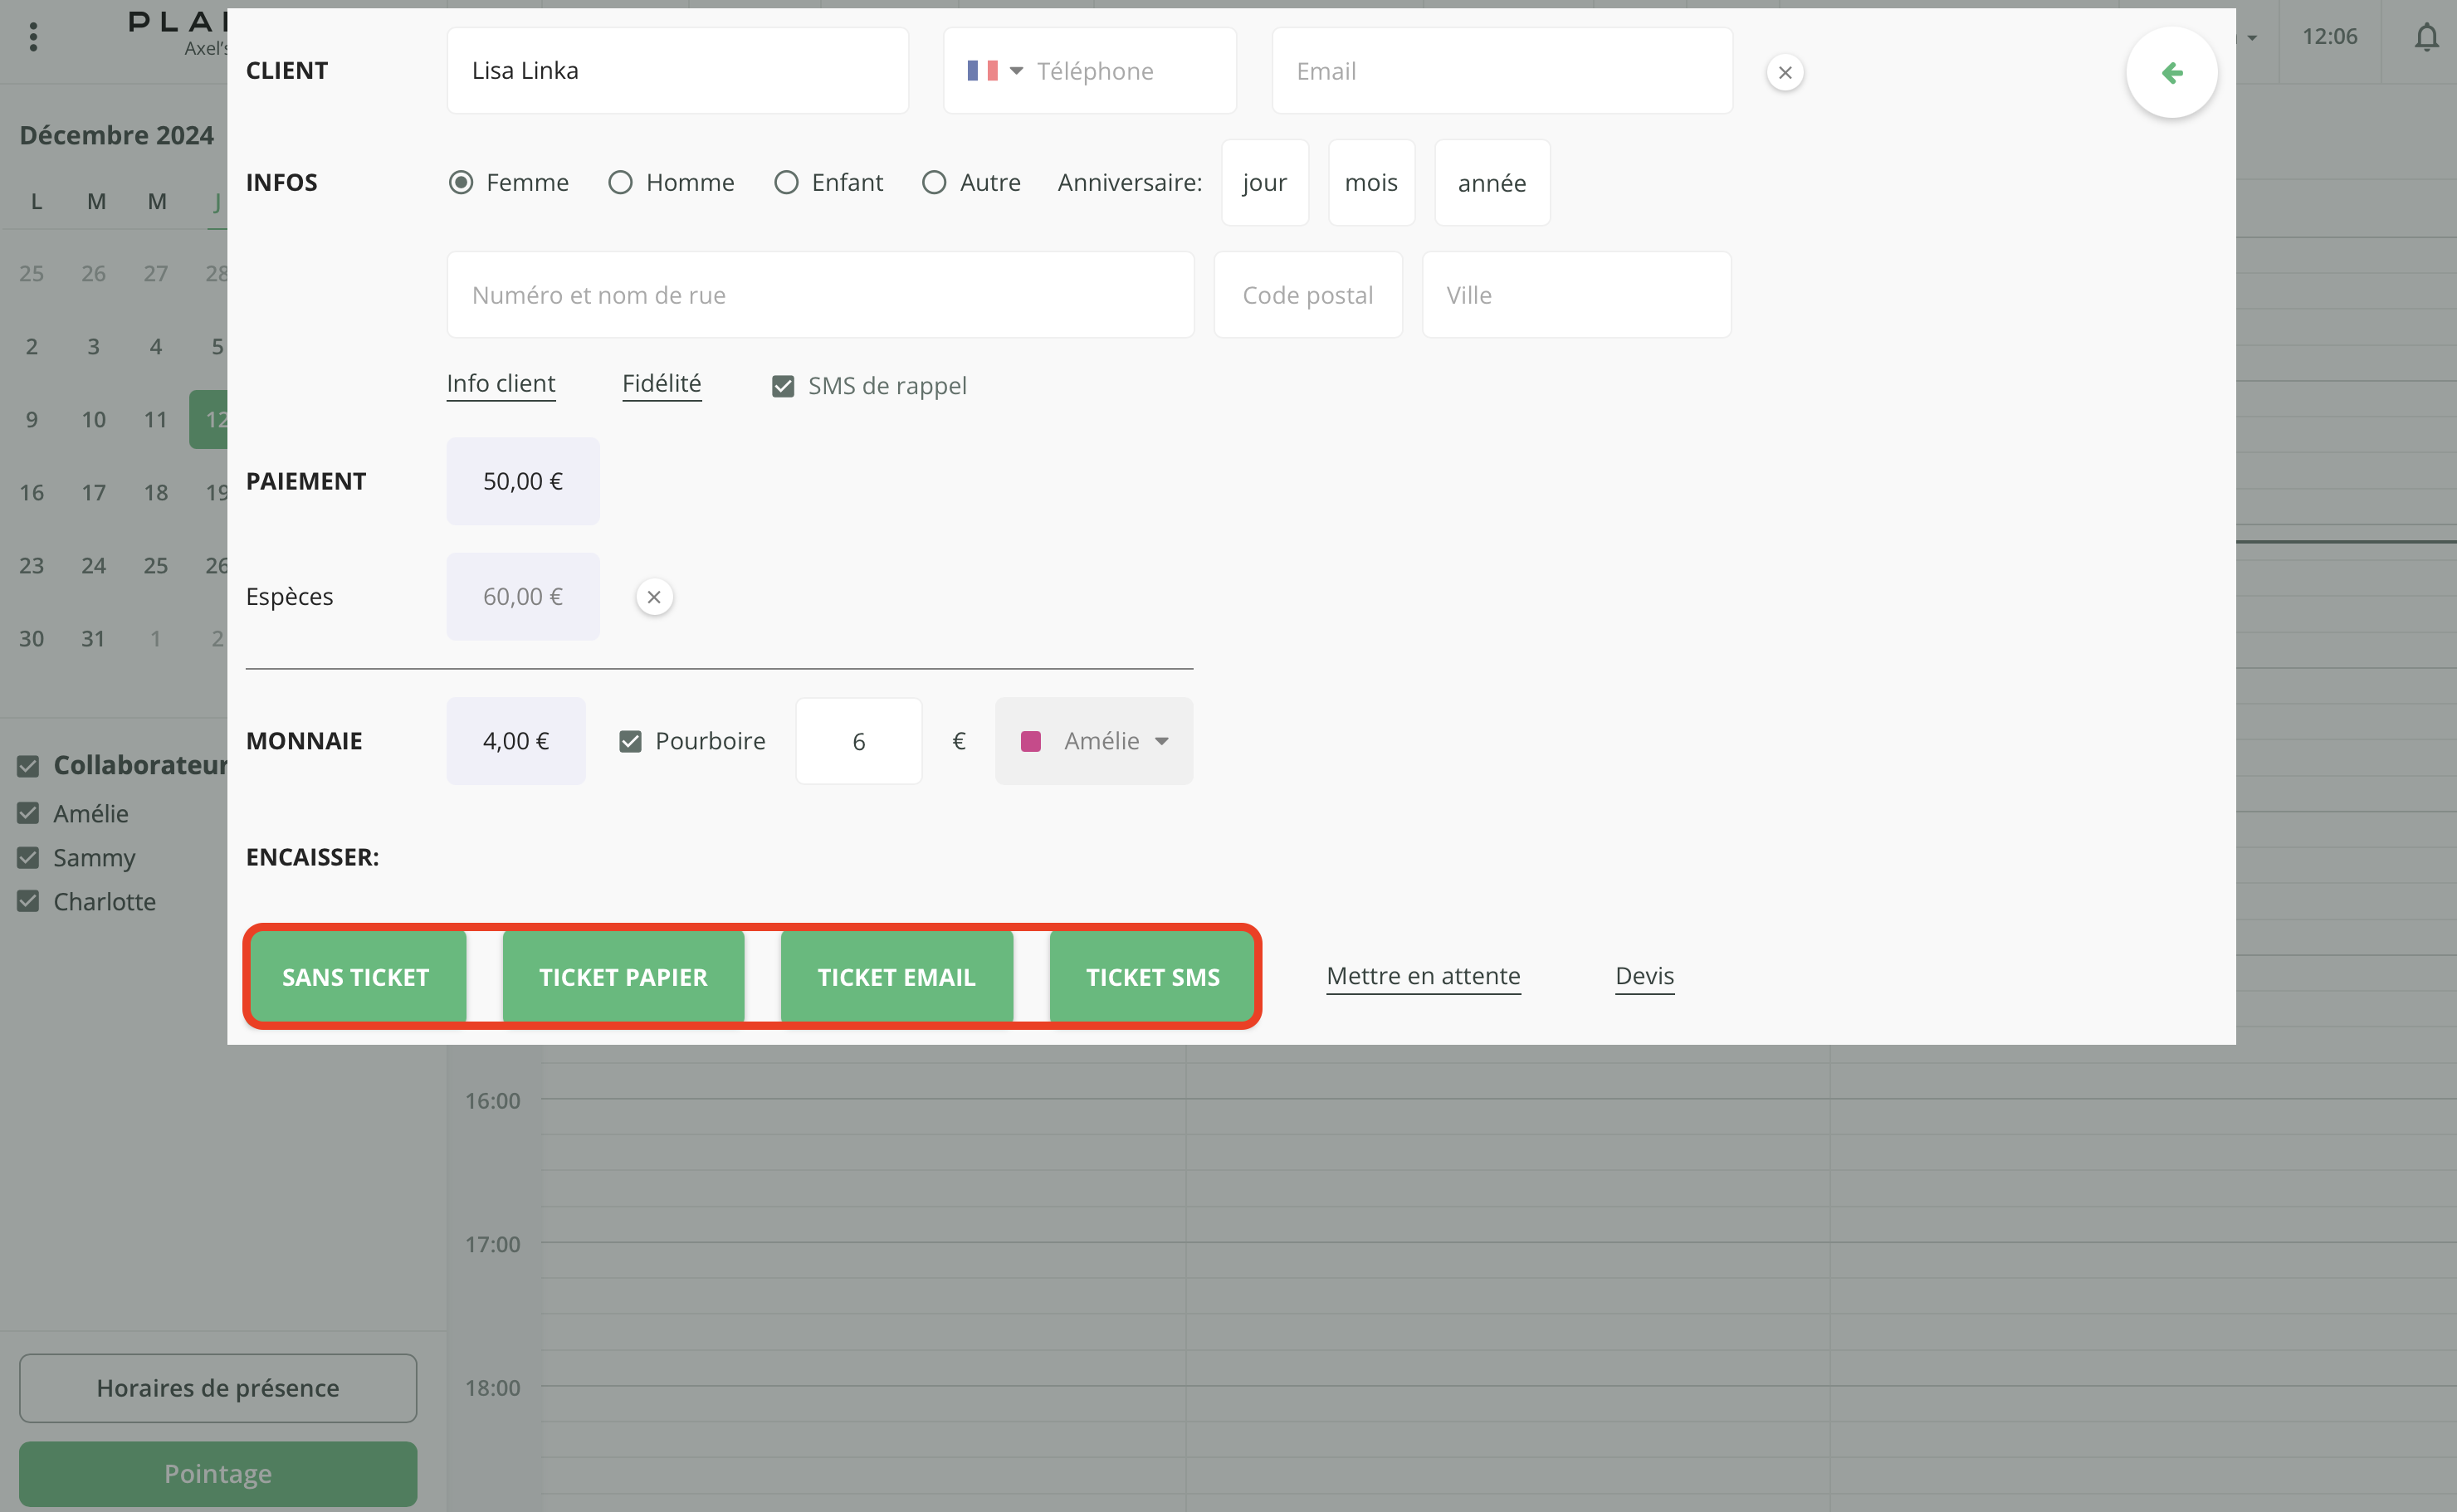Open the phone country code dropdown arrow
Image resolution: width=2457 pixels, height=1512 pixels.
pyautogui.click(x=1016, y=71)
